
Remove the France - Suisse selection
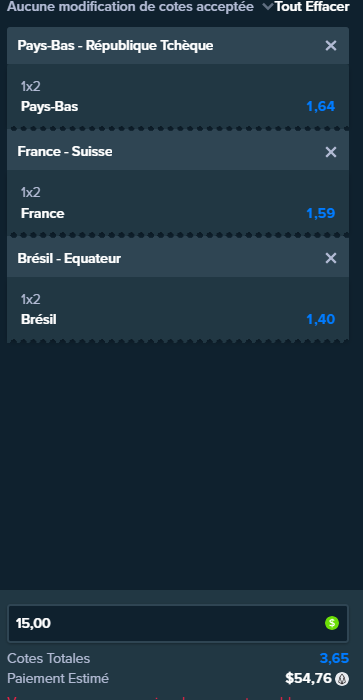331,152
